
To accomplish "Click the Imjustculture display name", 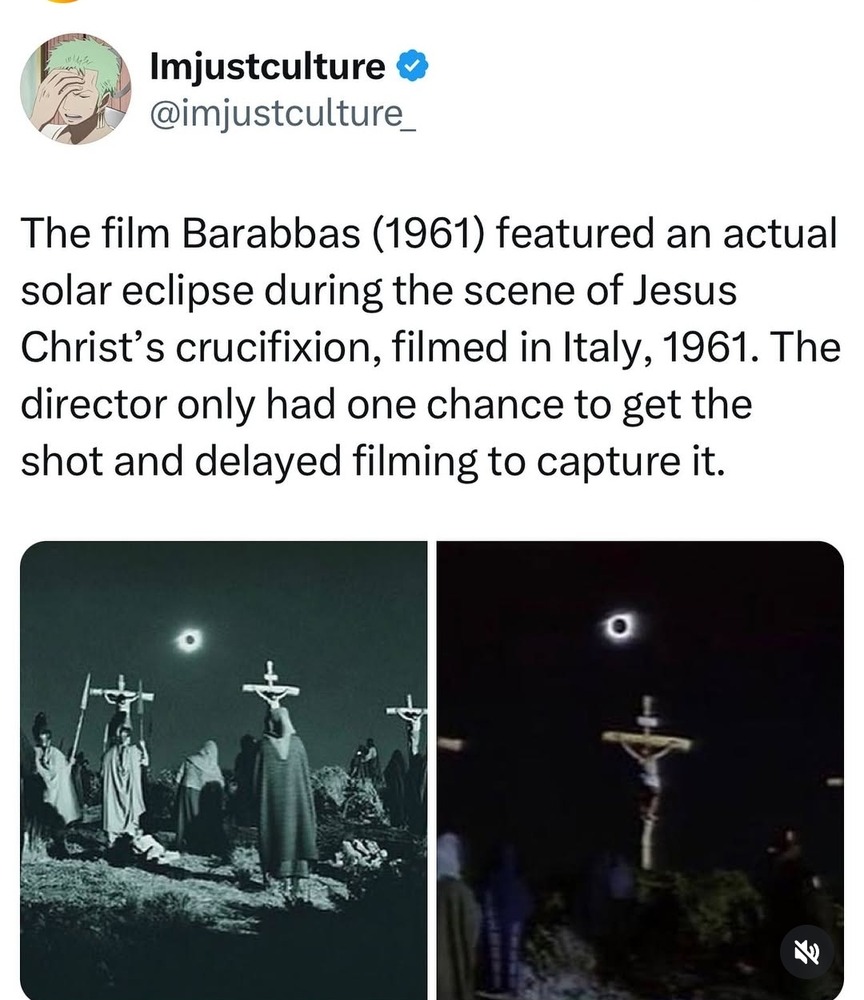I will coord(267,66).
